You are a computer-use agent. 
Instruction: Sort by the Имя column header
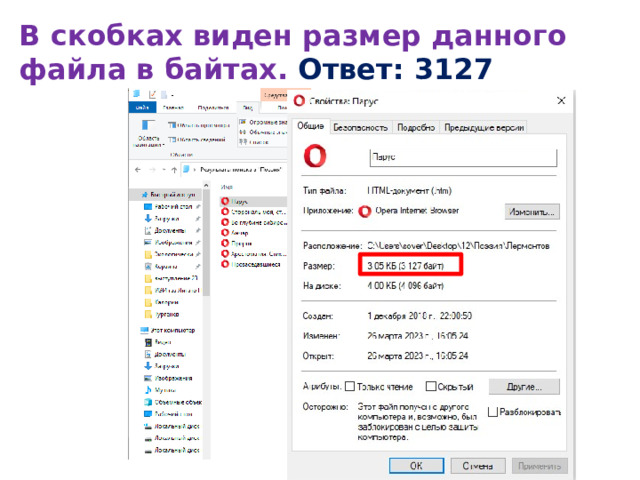click(x=227, y=187)
